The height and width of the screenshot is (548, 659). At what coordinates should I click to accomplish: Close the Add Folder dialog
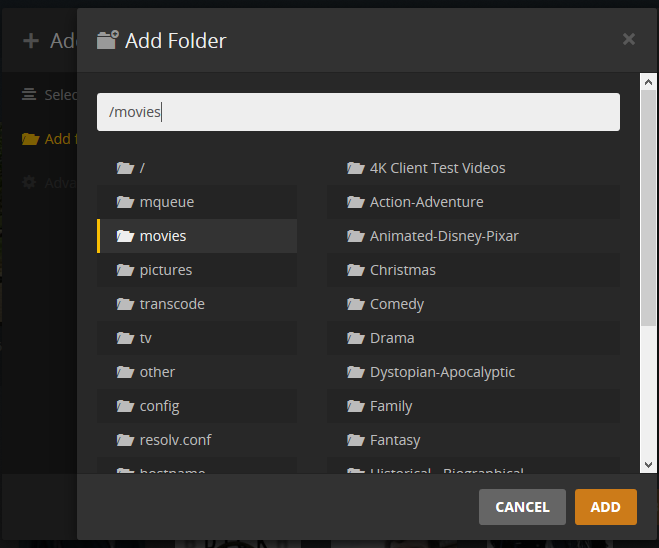coord(629,39)
